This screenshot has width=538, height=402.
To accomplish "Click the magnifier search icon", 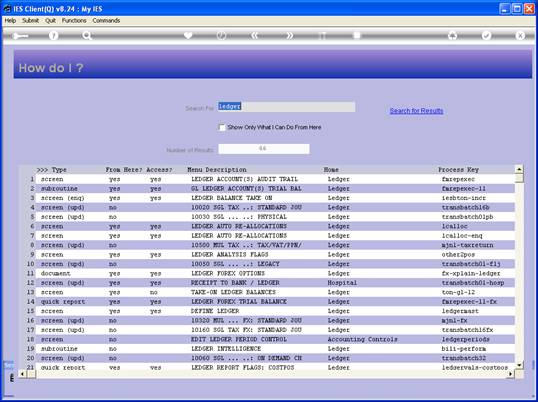I will coord(87,35).
